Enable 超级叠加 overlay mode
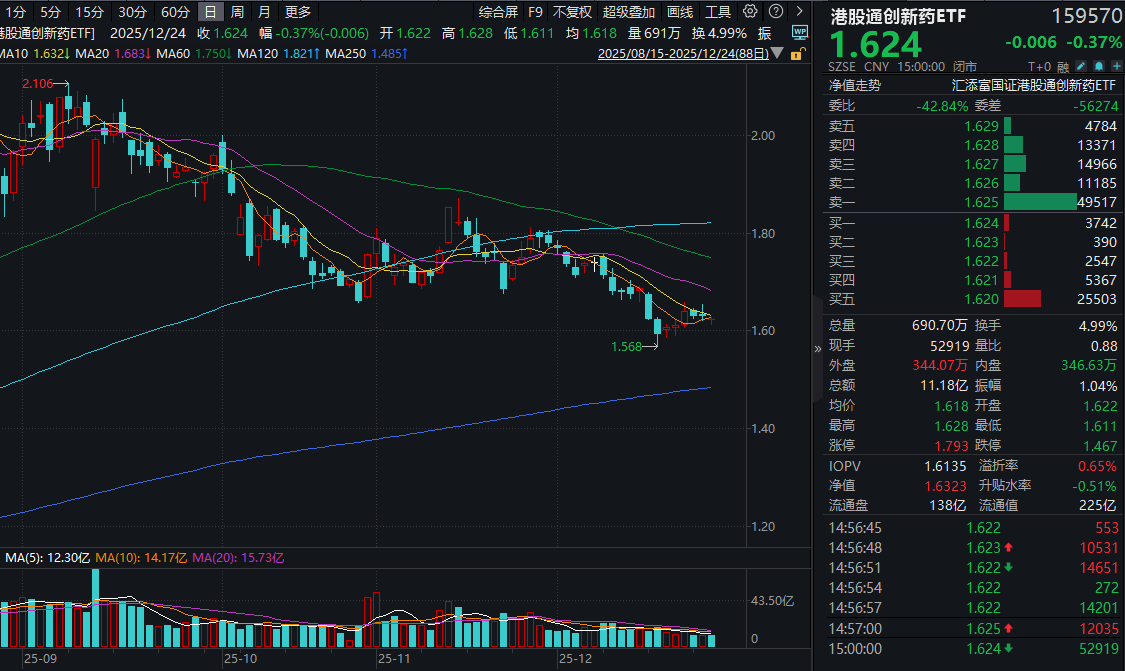This screenshot has height=671, width=1125. click(629, 11)
